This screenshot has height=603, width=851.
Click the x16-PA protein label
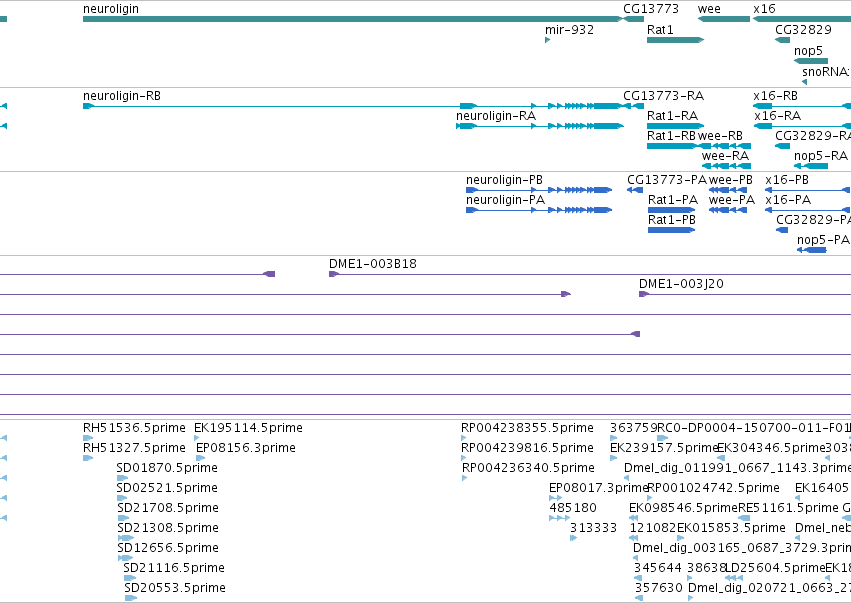788,200
